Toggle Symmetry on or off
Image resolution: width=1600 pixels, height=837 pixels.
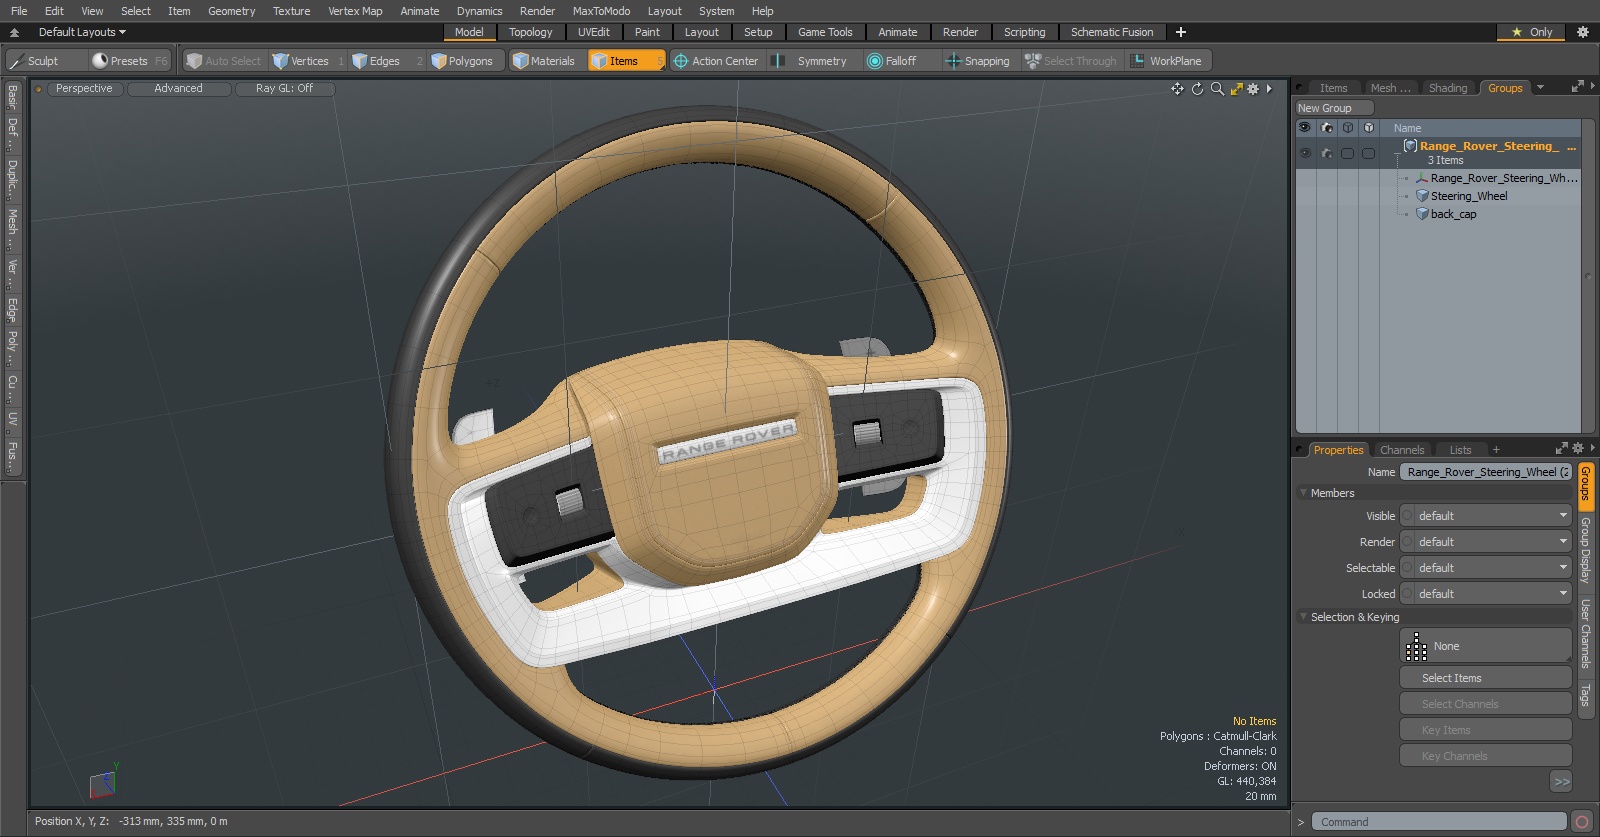point(810,61)
